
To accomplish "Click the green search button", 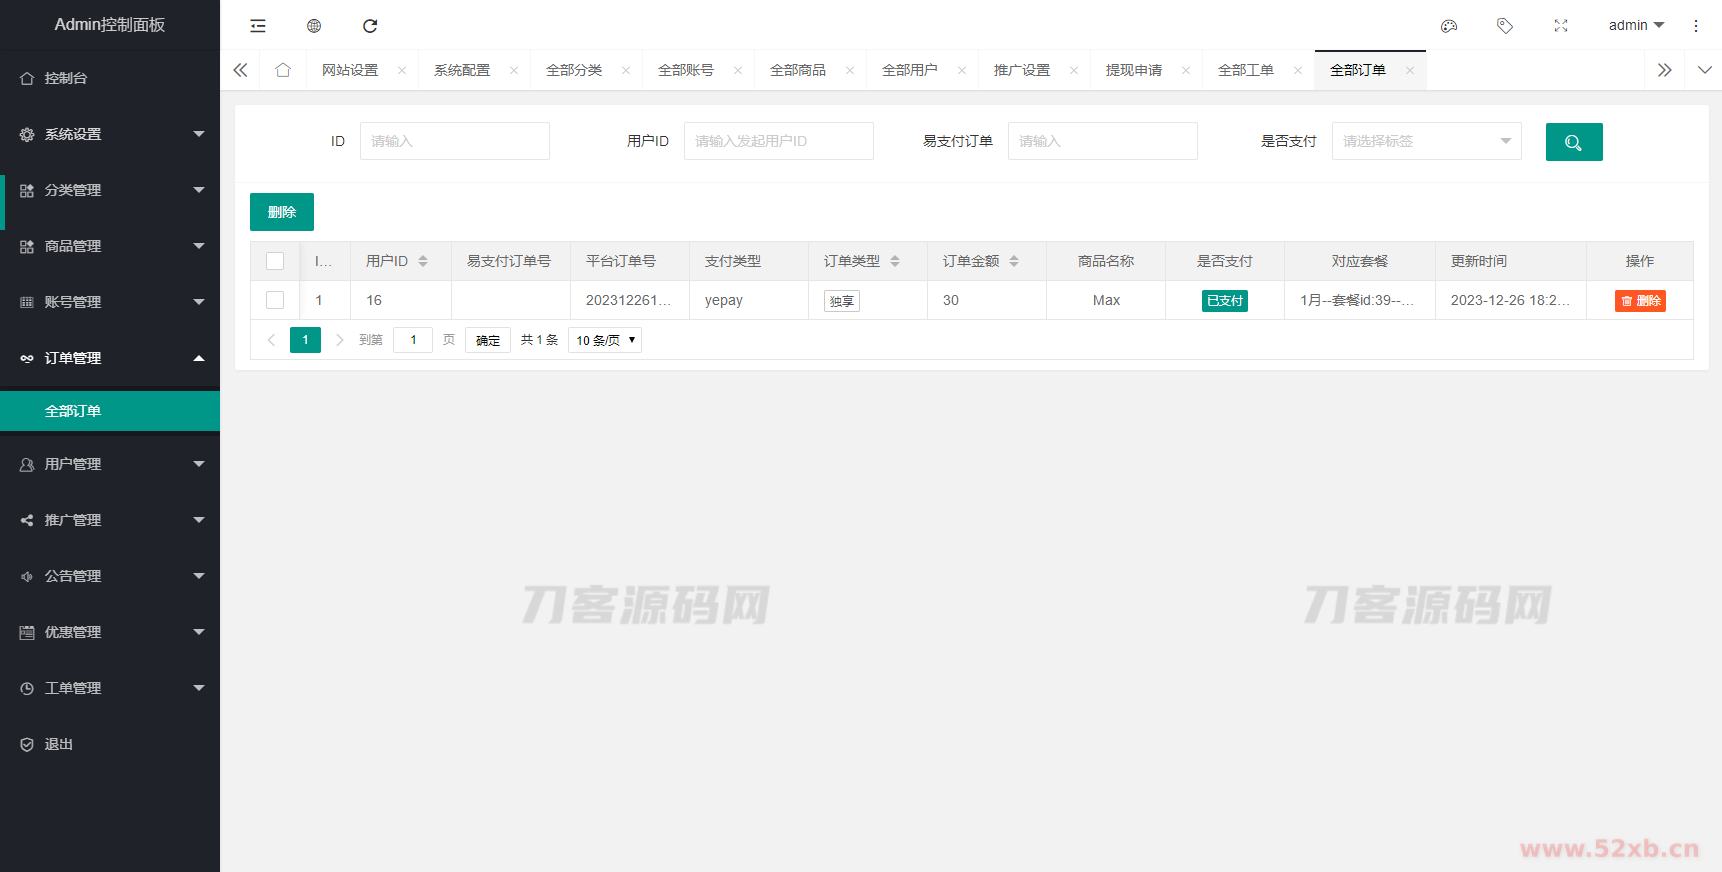I will tap(1574, 142).
